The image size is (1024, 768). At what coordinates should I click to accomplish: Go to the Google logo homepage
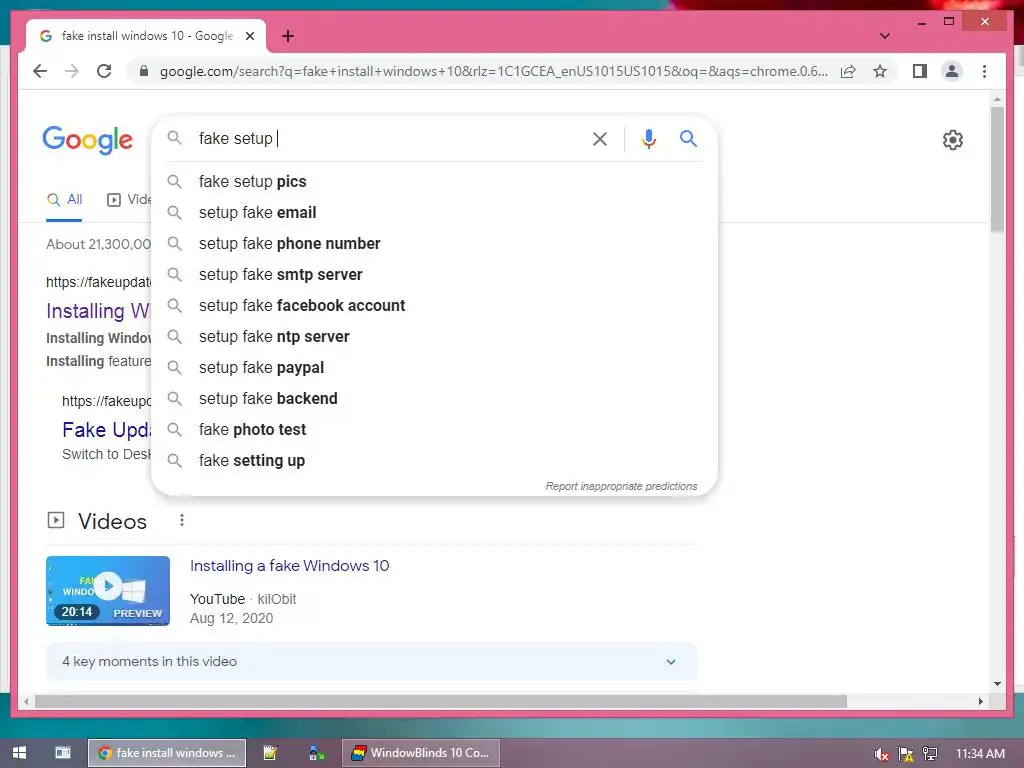coord(88,140)
